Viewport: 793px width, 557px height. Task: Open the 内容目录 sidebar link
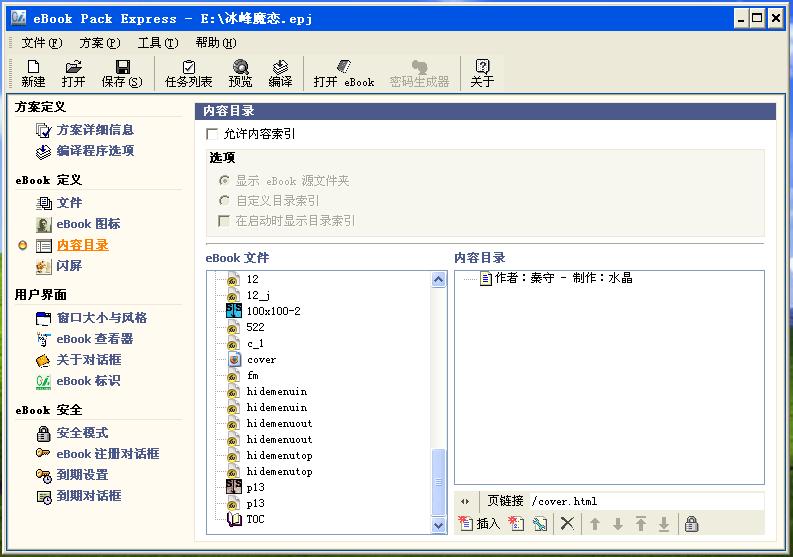point(82,245)
